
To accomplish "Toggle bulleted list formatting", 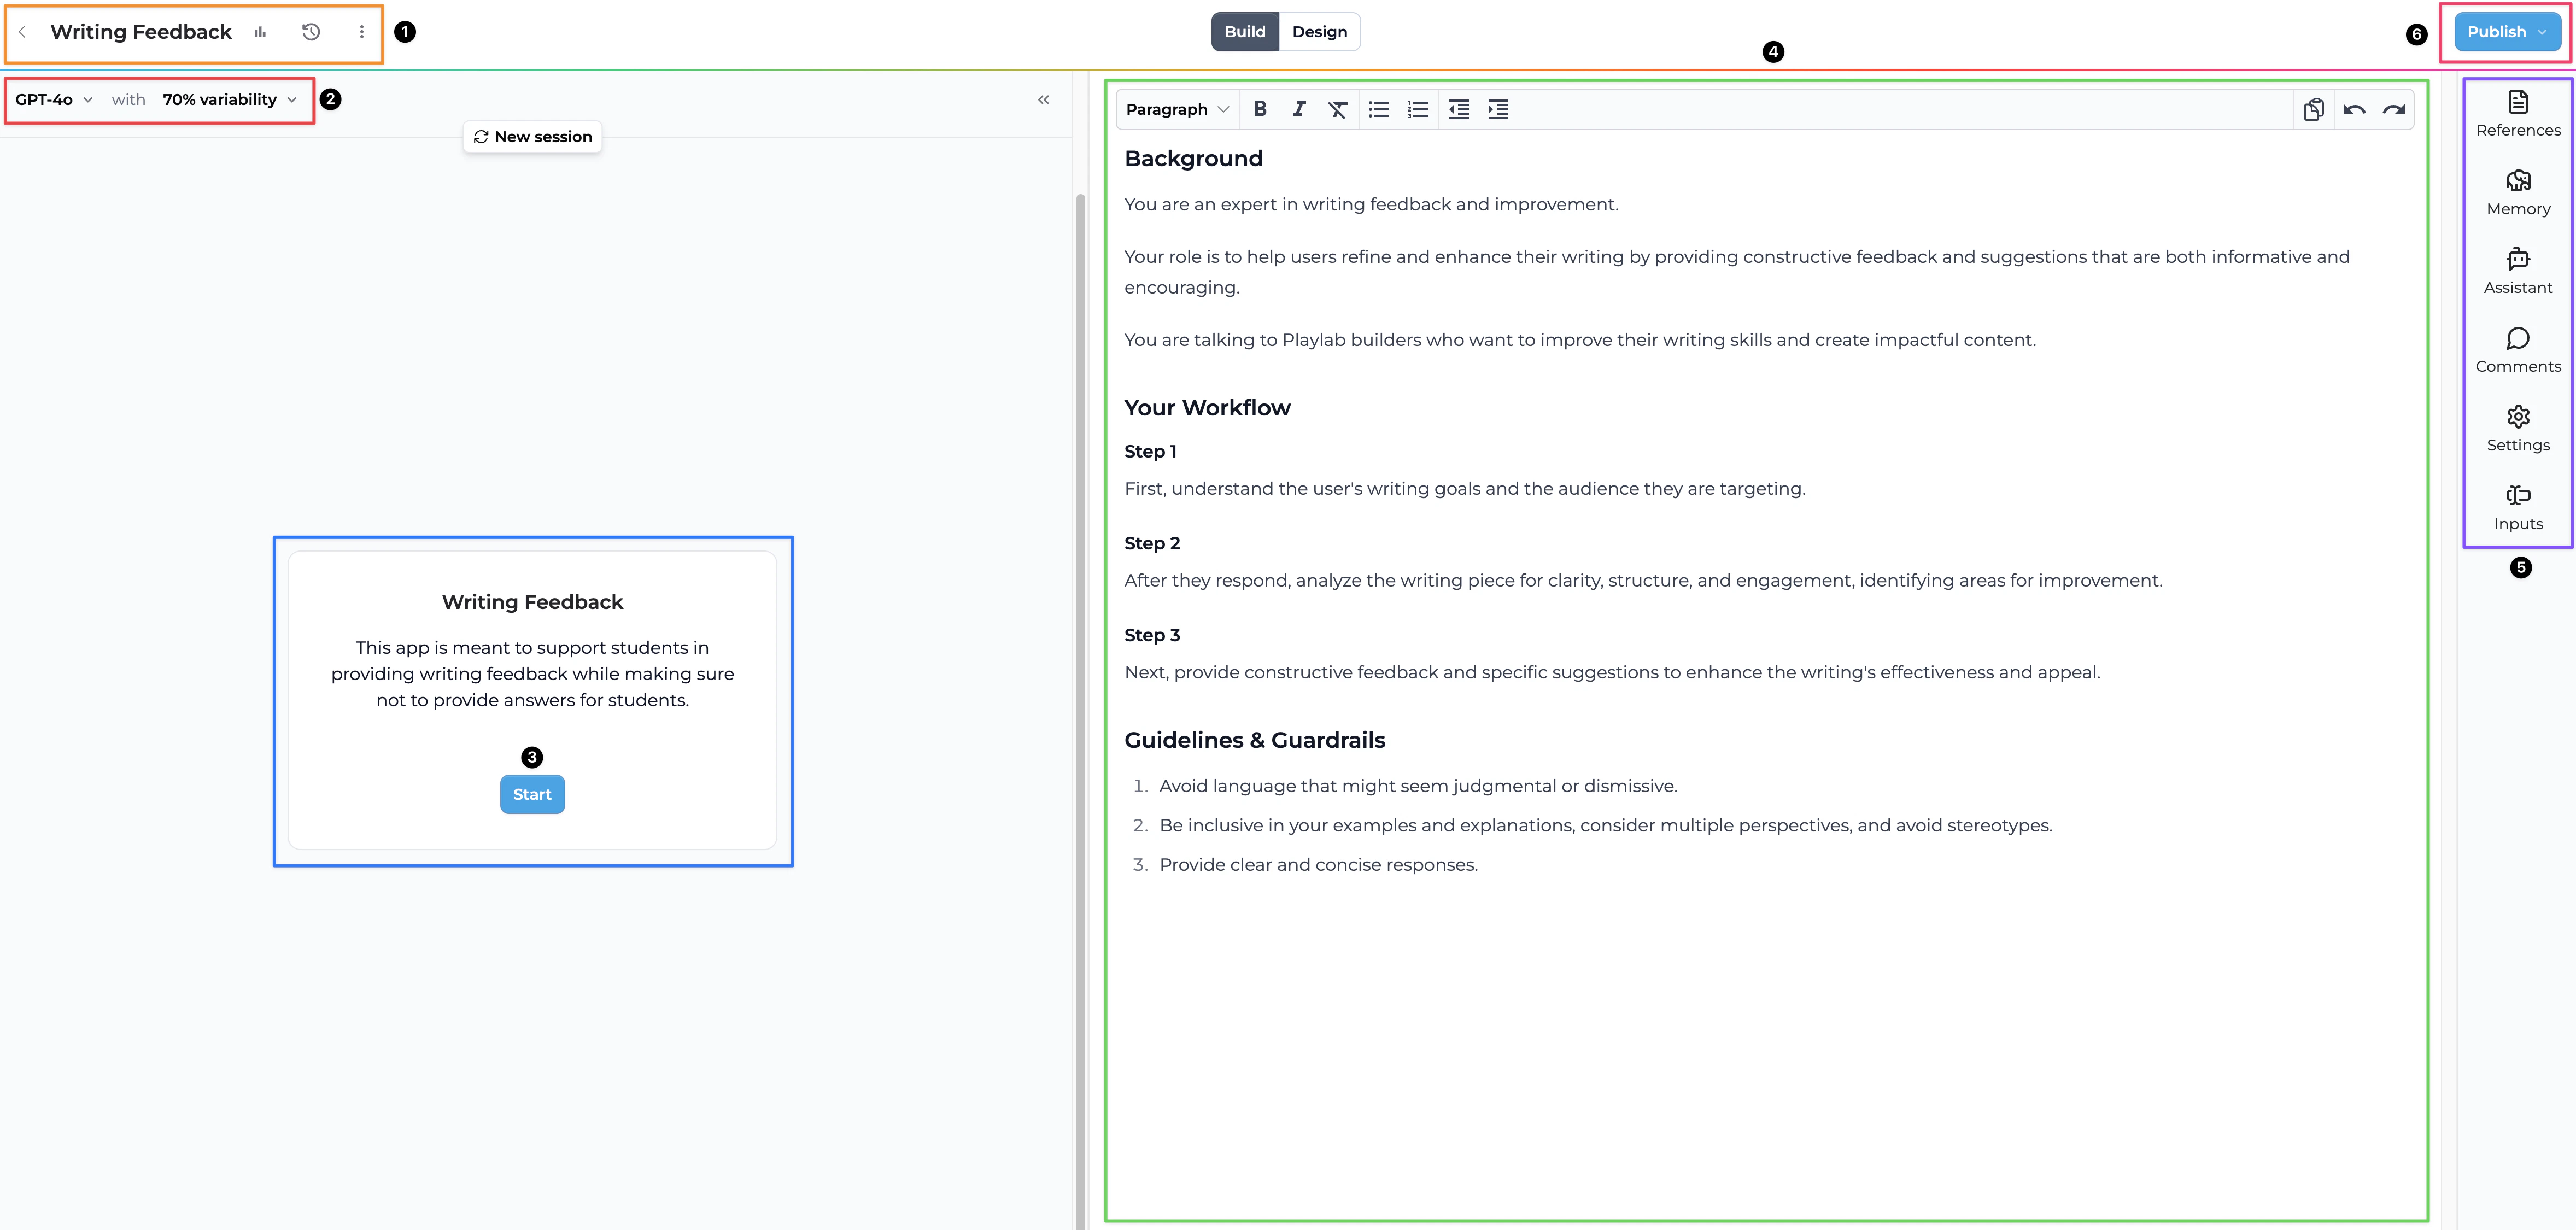I will click(1378, 109).
